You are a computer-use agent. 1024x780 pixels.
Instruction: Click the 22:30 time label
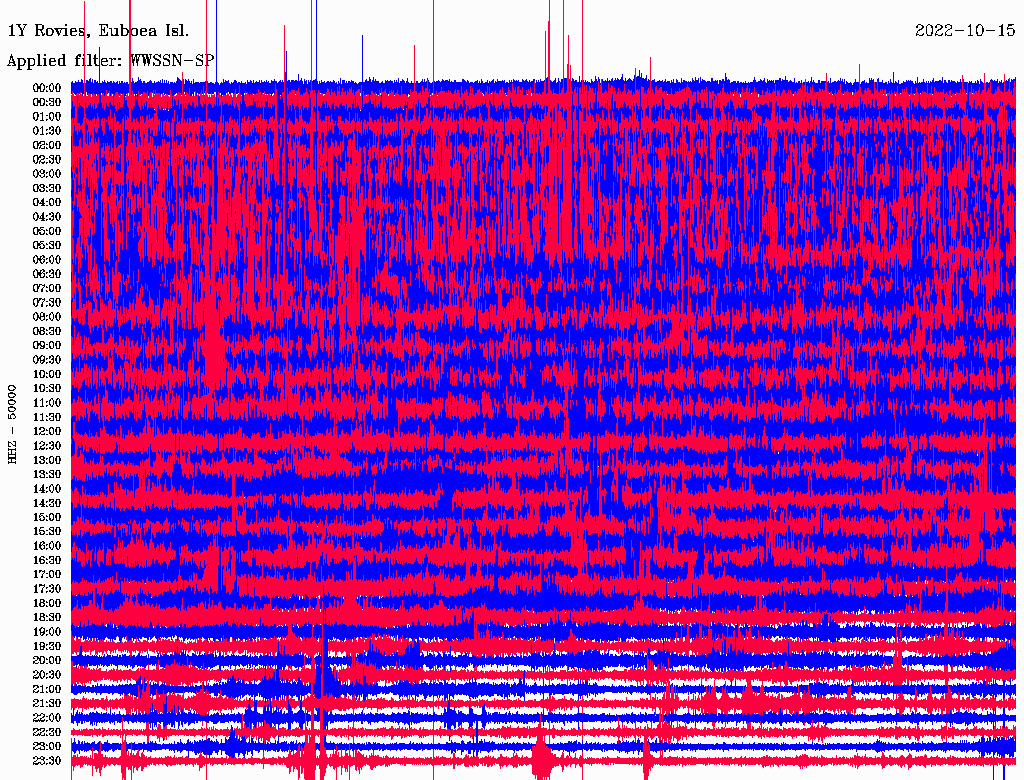coord(47,732)
